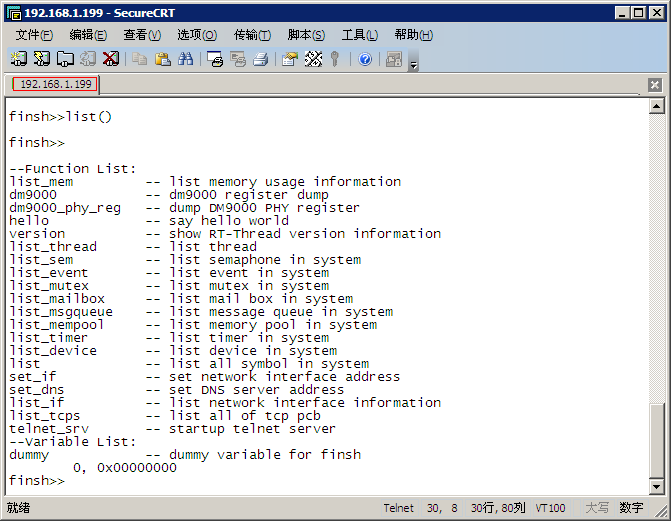
Task: Open Session Options from the toolbar icon
Action: 290,59
